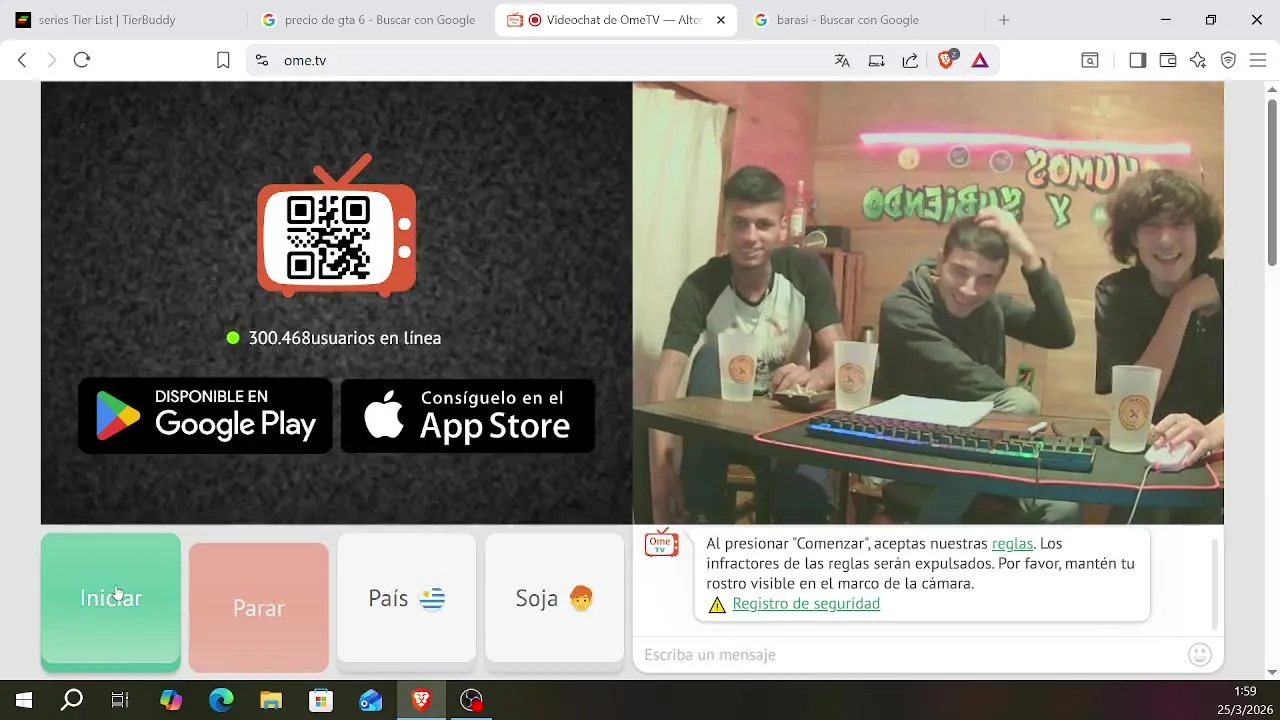The height and width of the screenshot is (720, 1280).
Task: Click the OmeTV avatar beside the message
Action: coord(661,543)
